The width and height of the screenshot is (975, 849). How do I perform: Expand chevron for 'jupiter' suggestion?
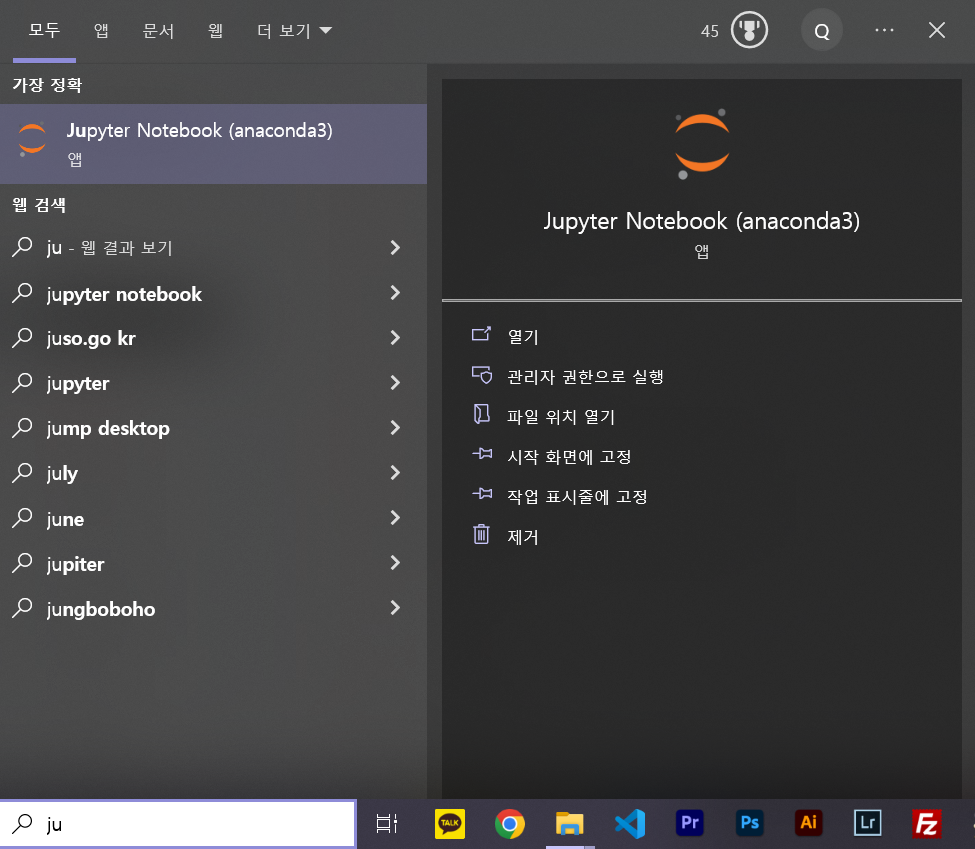pyautogui.click(x=395, y=563)
